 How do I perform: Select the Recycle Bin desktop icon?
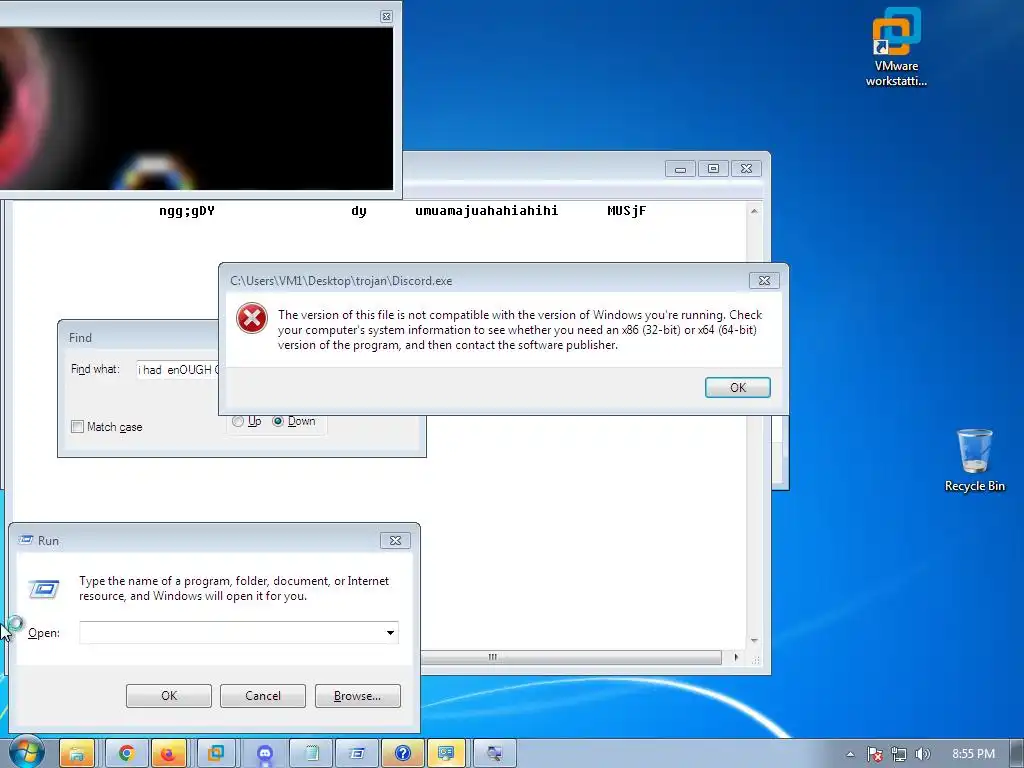974,460
